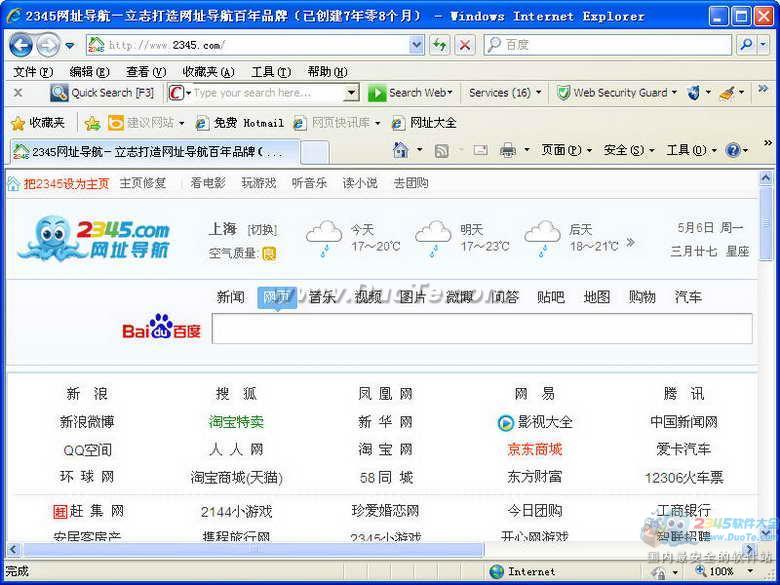Image resolution: width=780 pixels, height=585 pixels.
Task: Click the [切换] city switch link
Action: (x=262, y=230)
